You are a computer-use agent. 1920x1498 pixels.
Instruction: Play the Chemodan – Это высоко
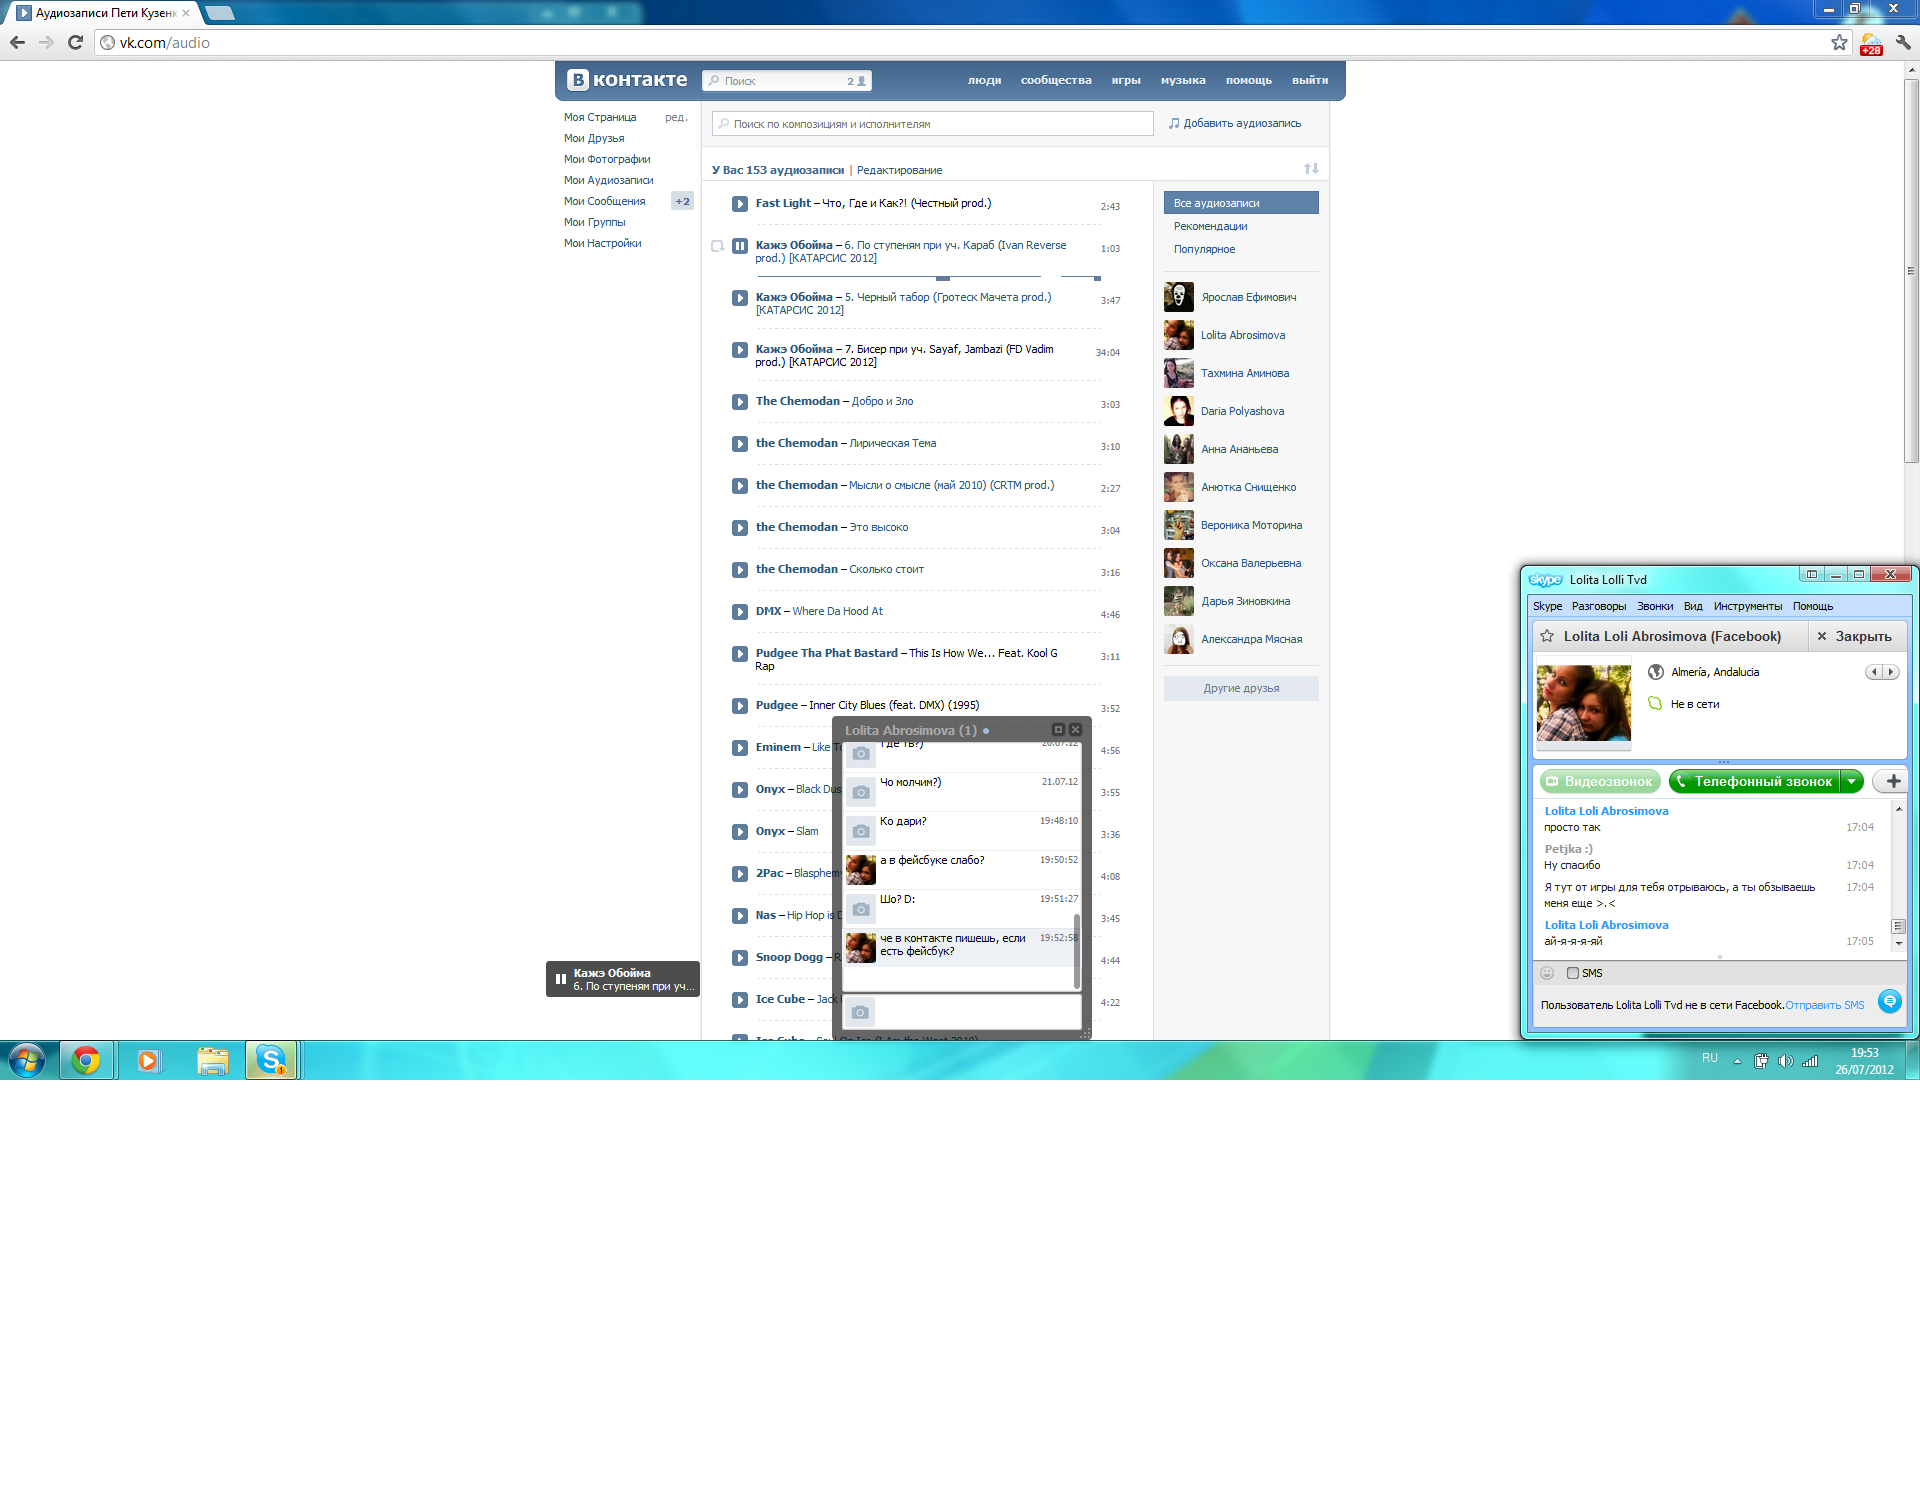(x=740, y=528)
